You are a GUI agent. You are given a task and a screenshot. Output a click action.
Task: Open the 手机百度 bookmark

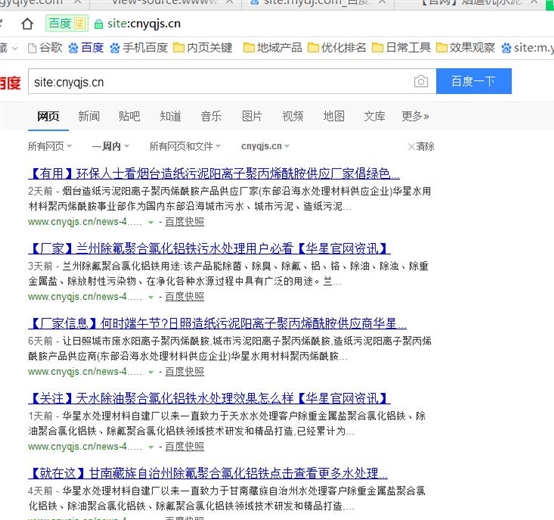pyautogui.click(x=138, y=47)
